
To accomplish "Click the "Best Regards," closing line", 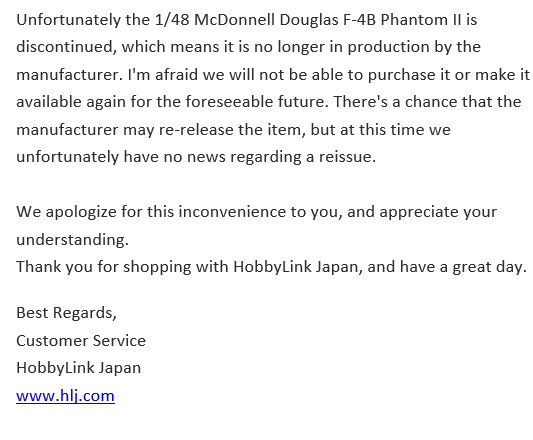I will coord(66,313).
